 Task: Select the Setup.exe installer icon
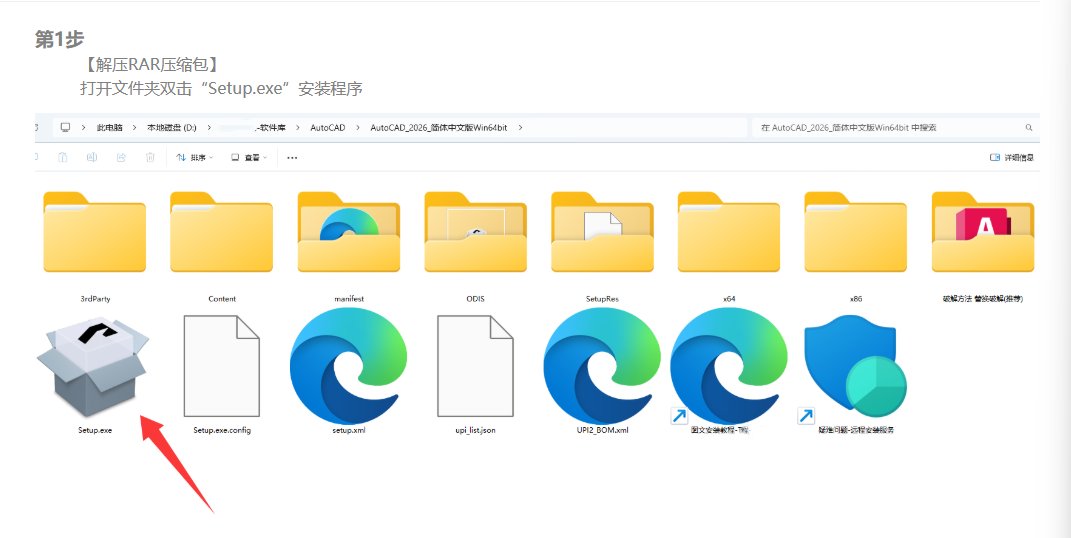pos(92,366)
